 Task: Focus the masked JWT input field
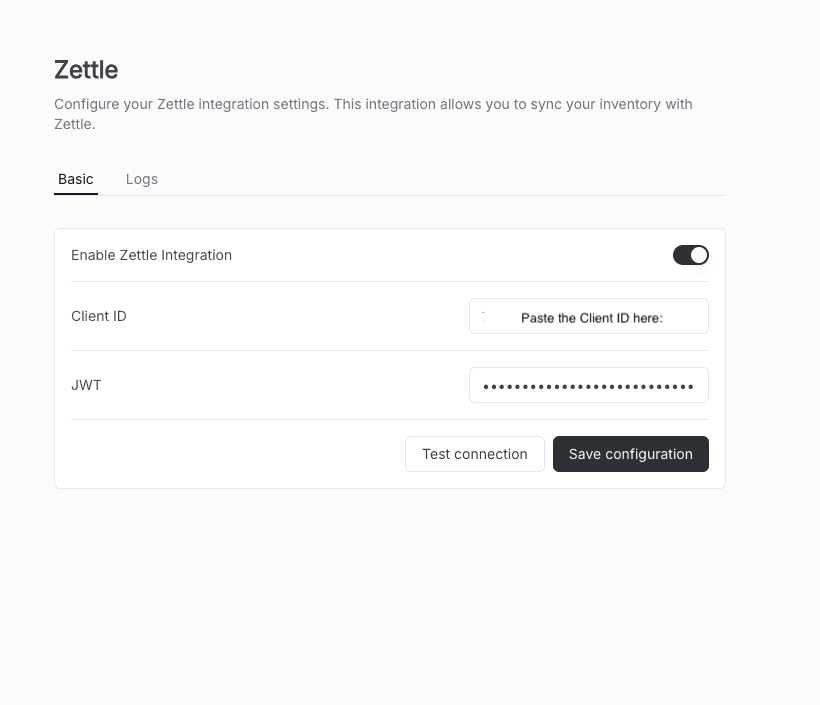point(588,385)
